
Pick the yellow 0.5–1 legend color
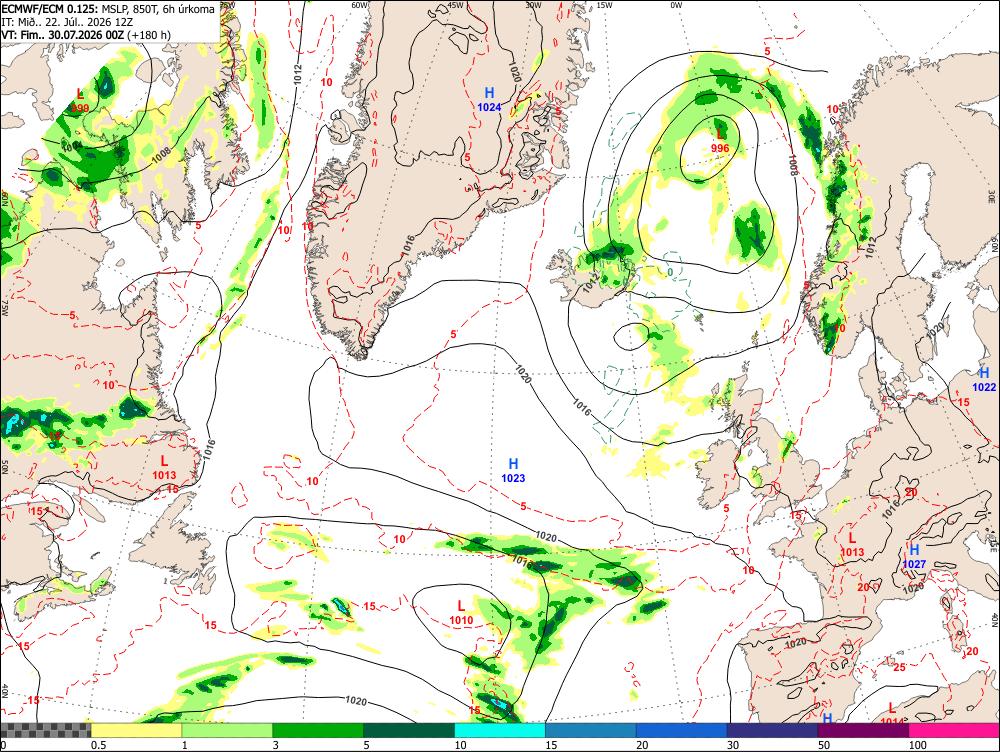136,730
